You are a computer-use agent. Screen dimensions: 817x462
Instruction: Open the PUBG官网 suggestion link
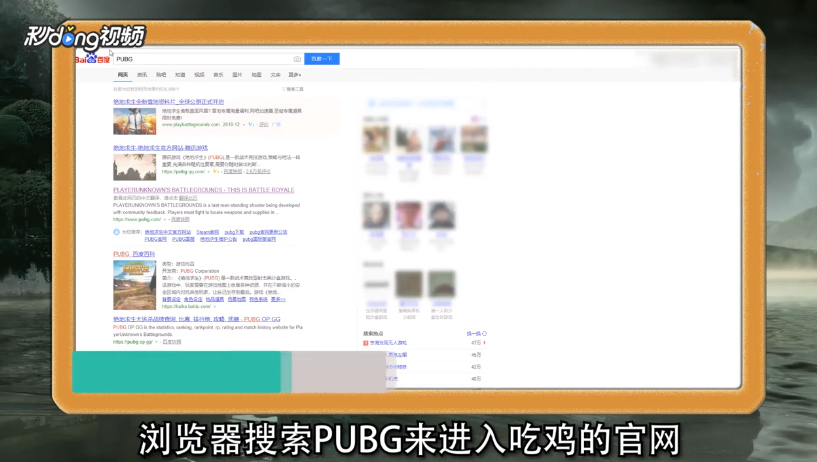tap(155, 240)
